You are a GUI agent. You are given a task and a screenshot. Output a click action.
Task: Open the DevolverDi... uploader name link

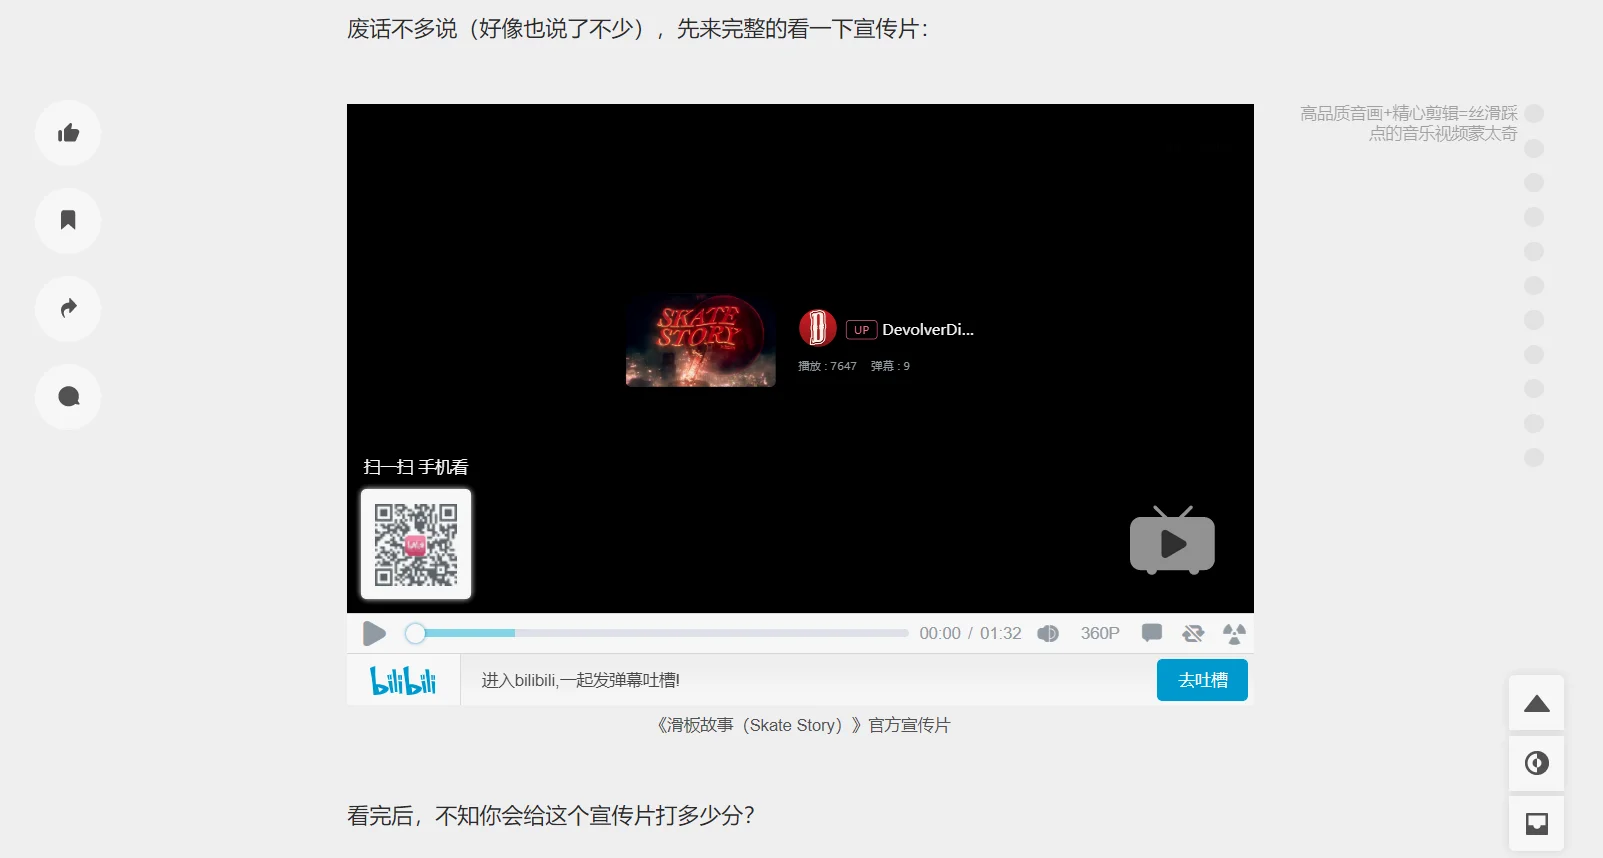(928, 329)
